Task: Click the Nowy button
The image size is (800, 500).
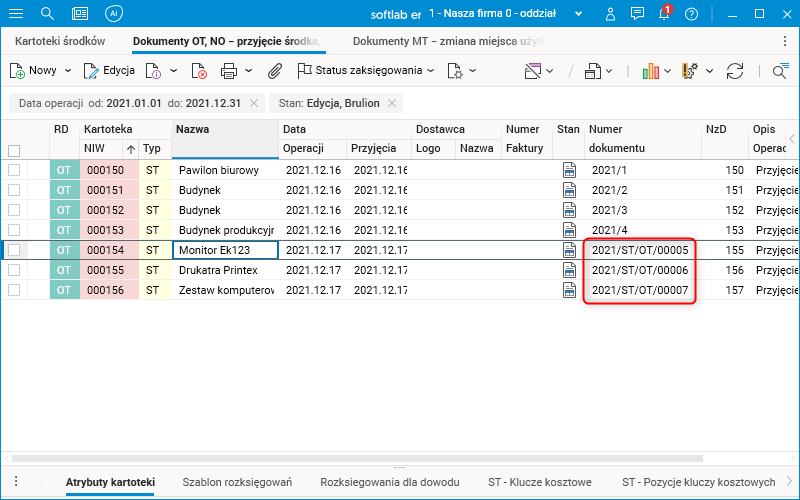Action: click(x=33, y=70)
